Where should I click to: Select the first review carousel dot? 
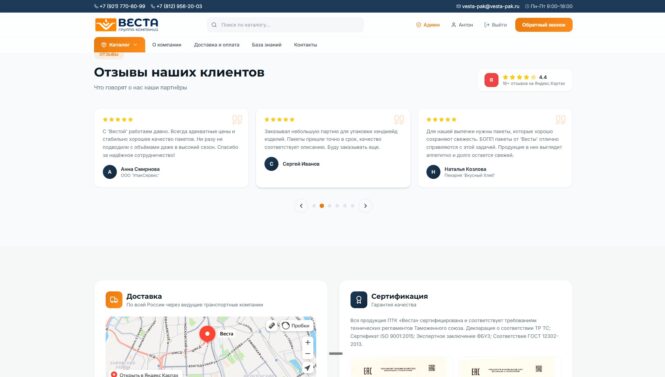click(x=314, y=206)
